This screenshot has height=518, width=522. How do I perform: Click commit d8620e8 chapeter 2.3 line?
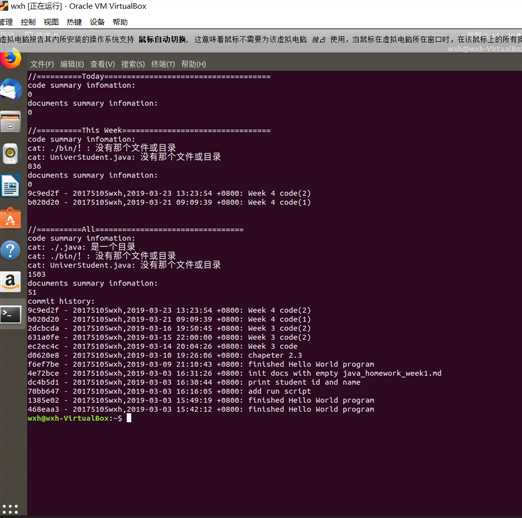coord(165,355)
